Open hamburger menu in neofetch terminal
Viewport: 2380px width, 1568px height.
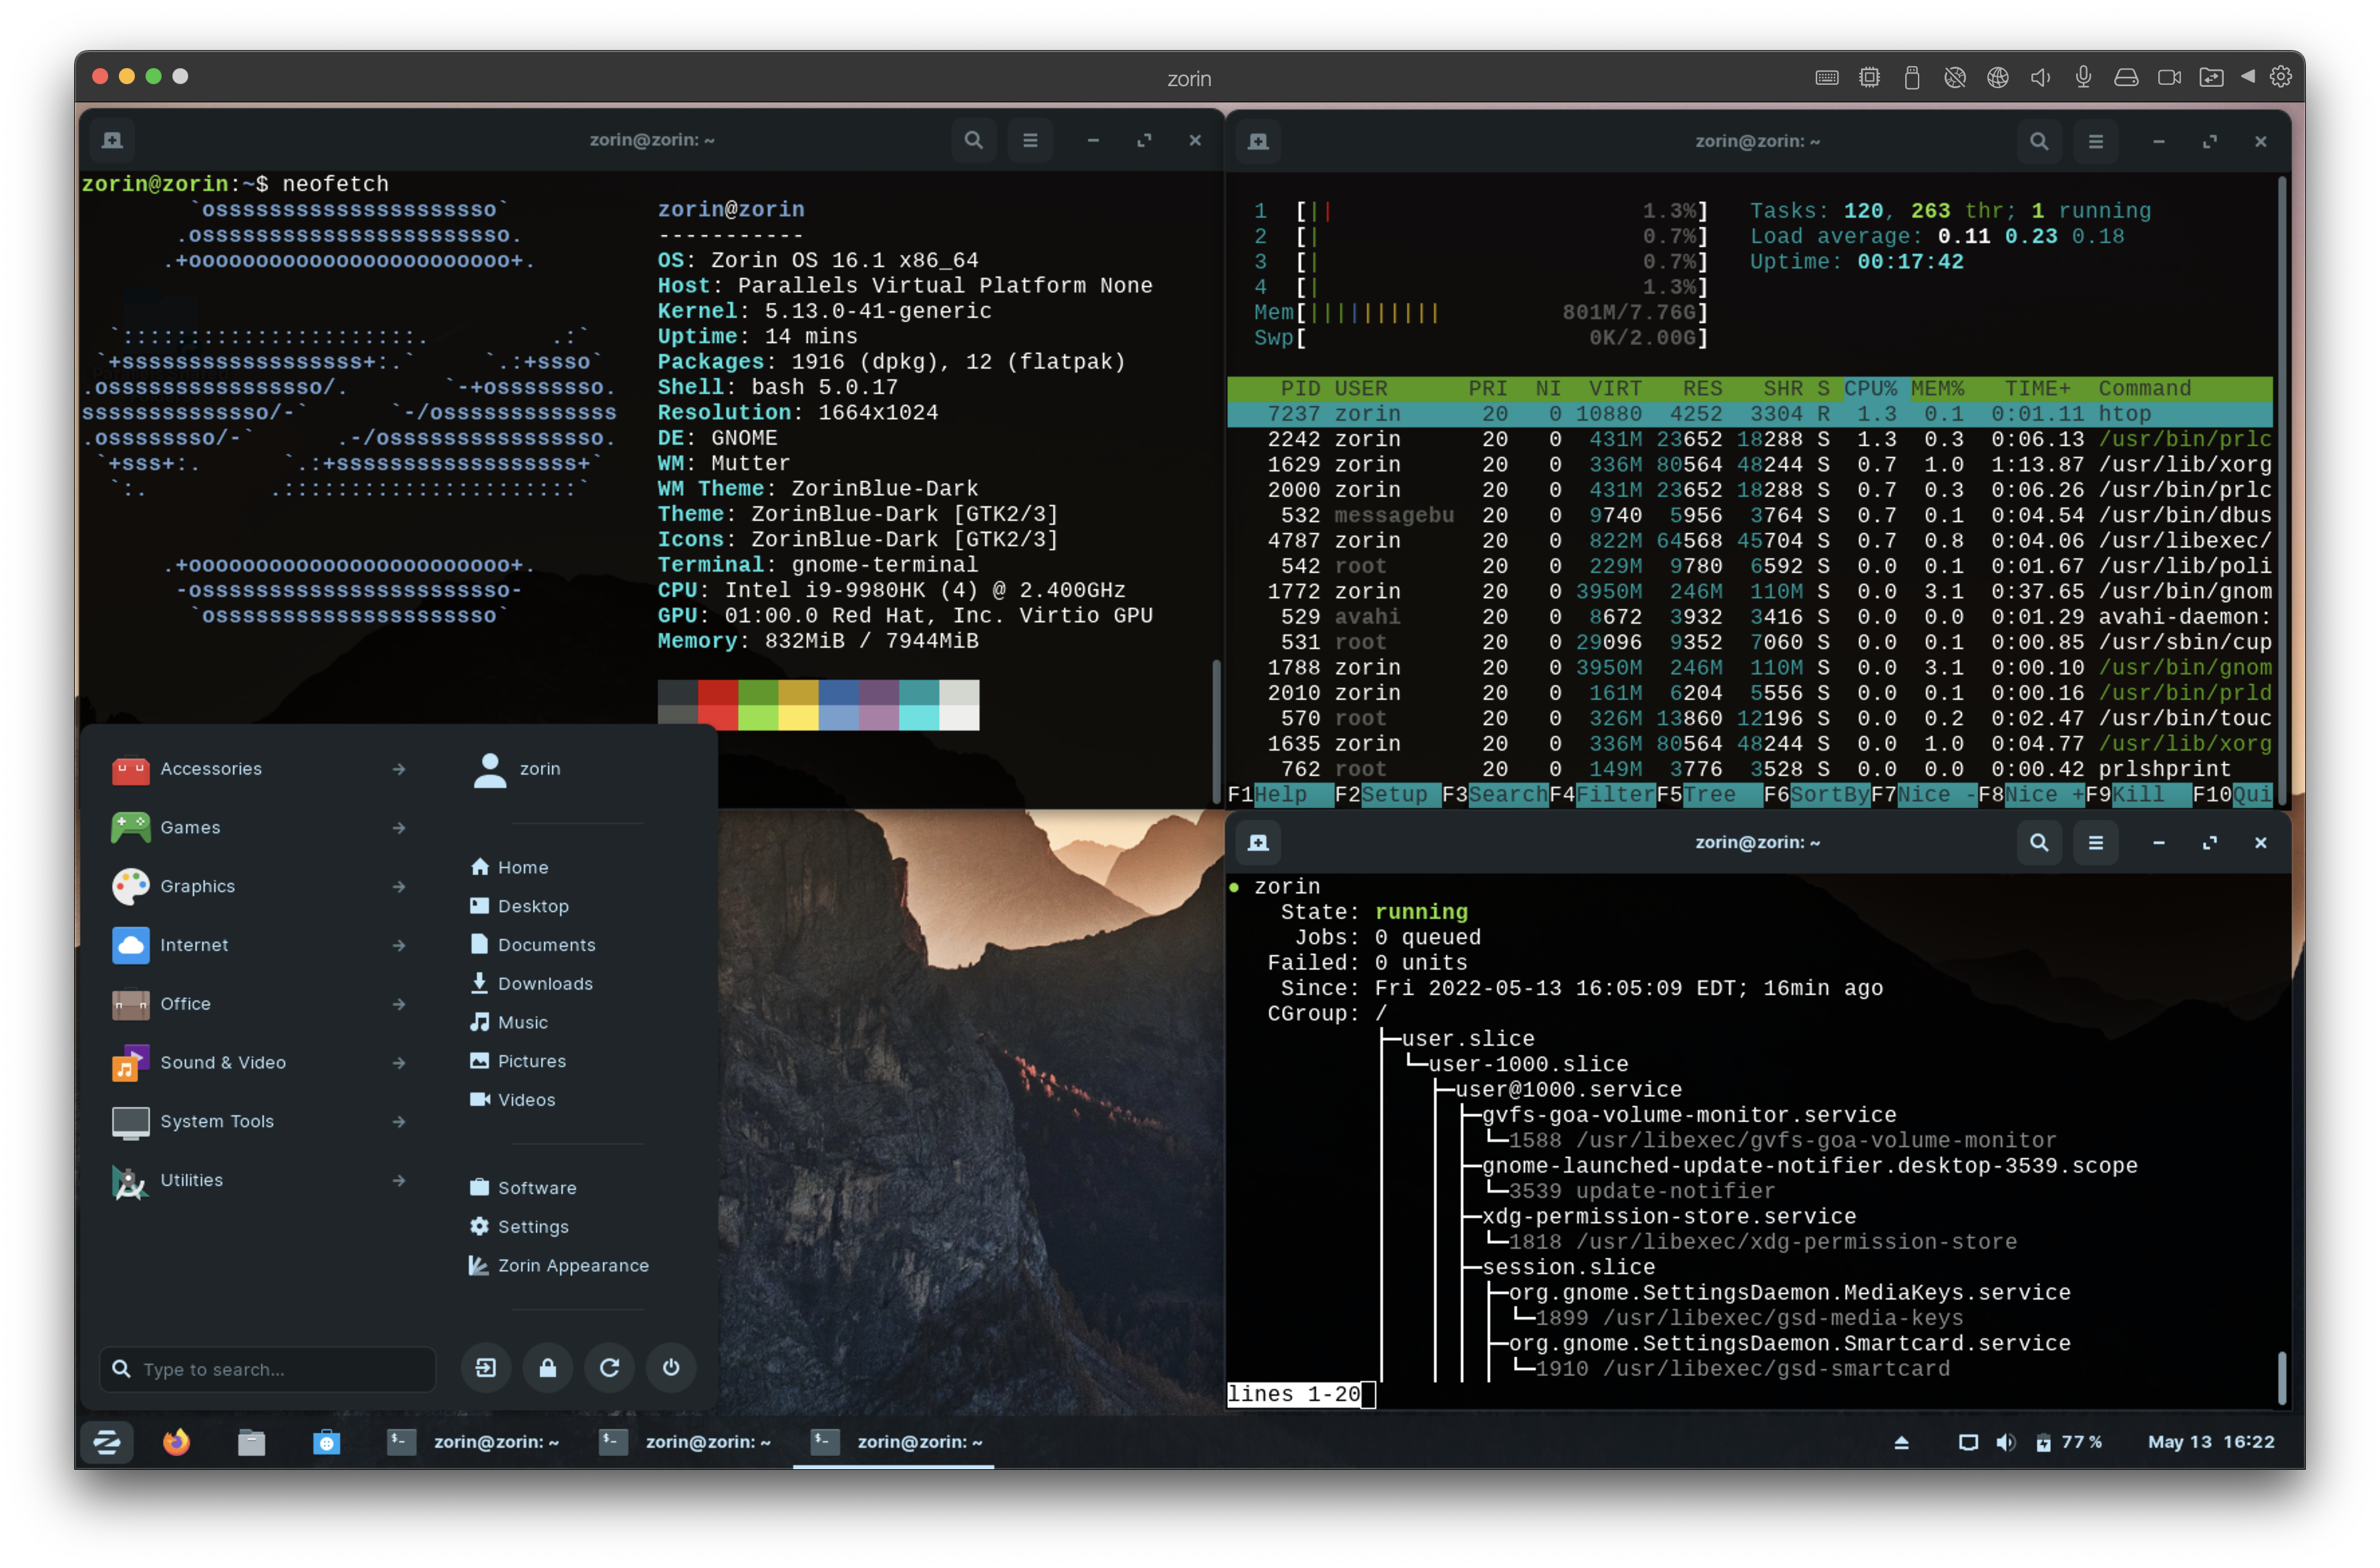[x=1030, y=140]
